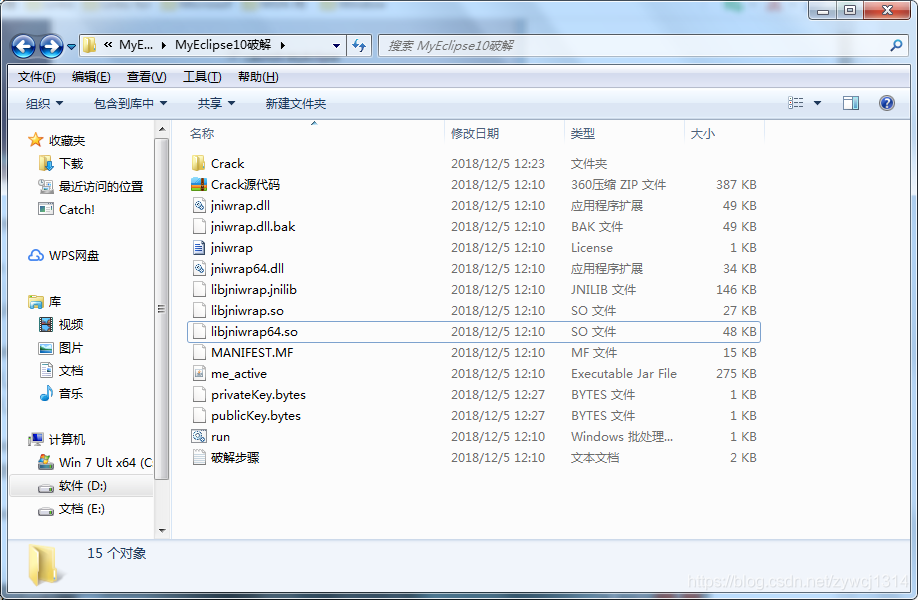Image resolution: width=918 pixels, height=600 pixels.
Task: Select the libjniwrap.jnilib file icon
Action: click(x=199, y=290)
